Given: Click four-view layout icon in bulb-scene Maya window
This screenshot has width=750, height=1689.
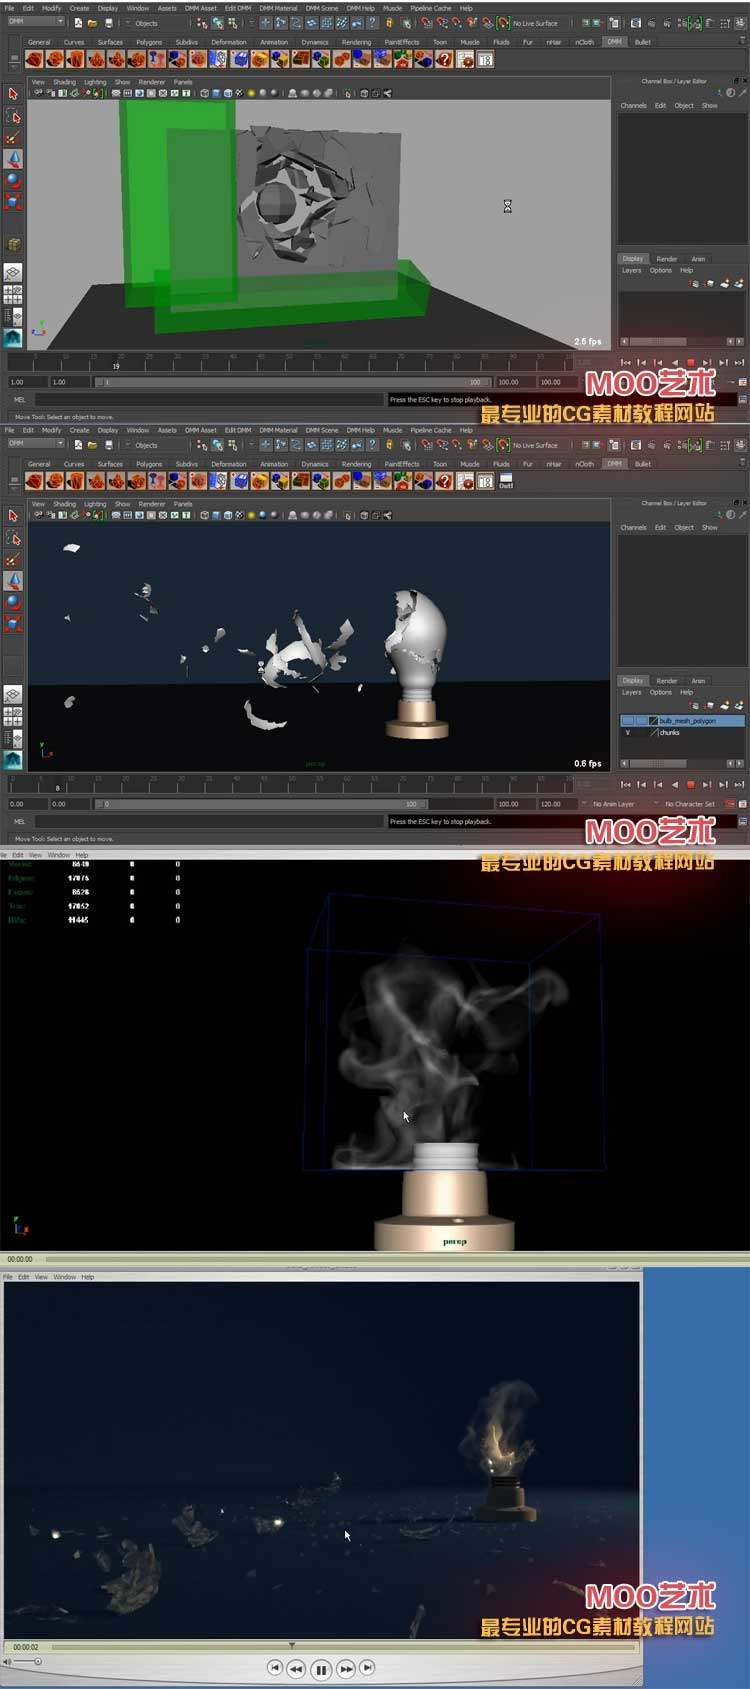Looking at the screenshot, I should pyautogui.click(x=13, y=717).
